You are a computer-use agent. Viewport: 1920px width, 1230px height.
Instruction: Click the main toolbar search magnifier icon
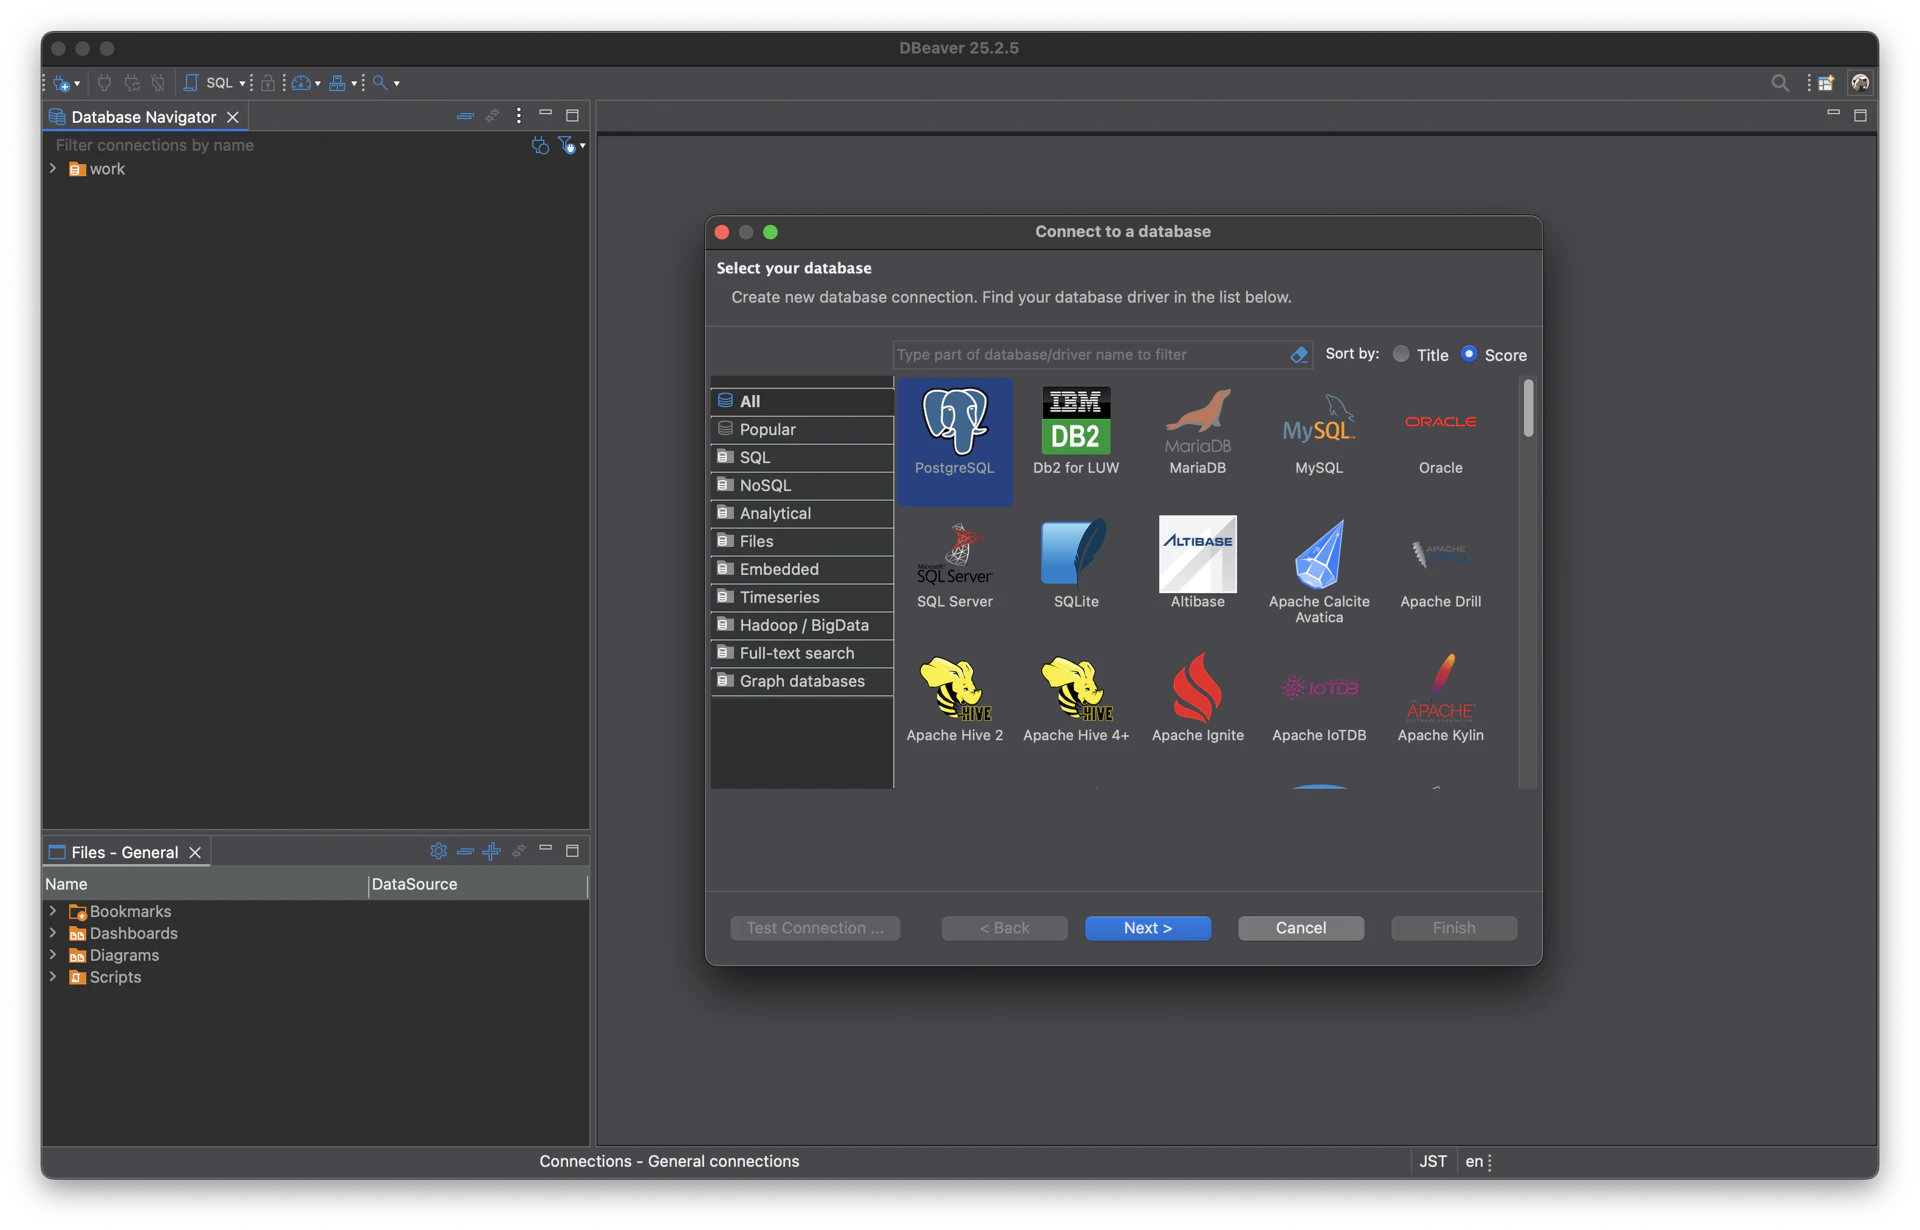[380, 83]
